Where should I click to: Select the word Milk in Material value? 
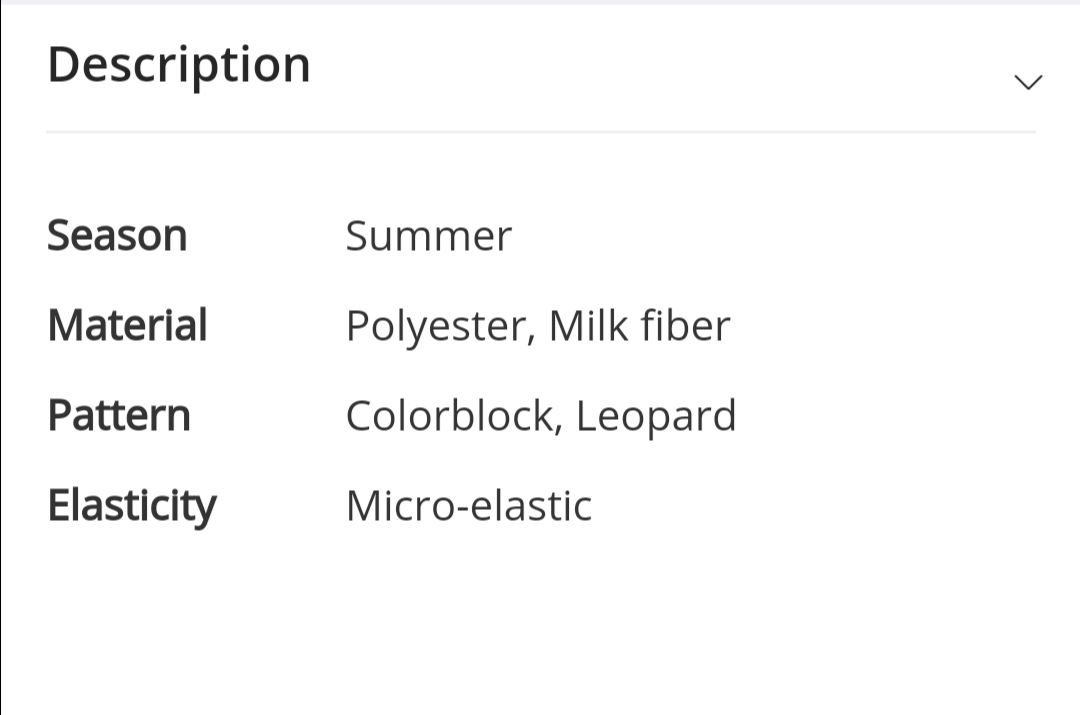coord(589,325)
